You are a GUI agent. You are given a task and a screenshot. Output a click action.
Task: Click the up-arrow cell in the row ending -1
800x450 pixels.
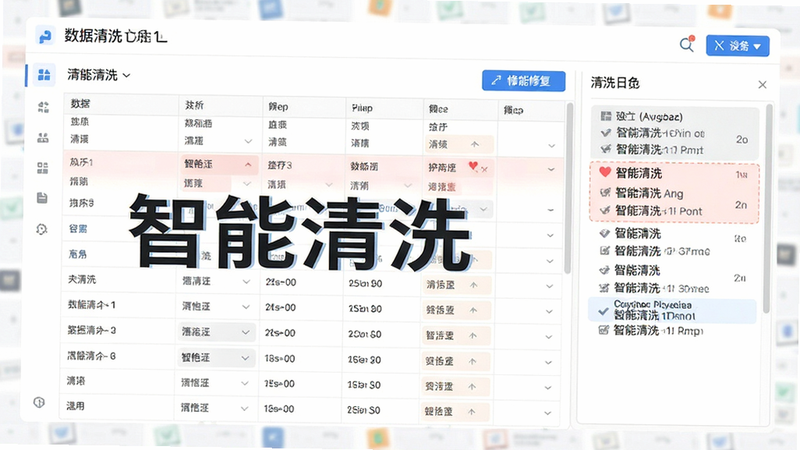457,310
